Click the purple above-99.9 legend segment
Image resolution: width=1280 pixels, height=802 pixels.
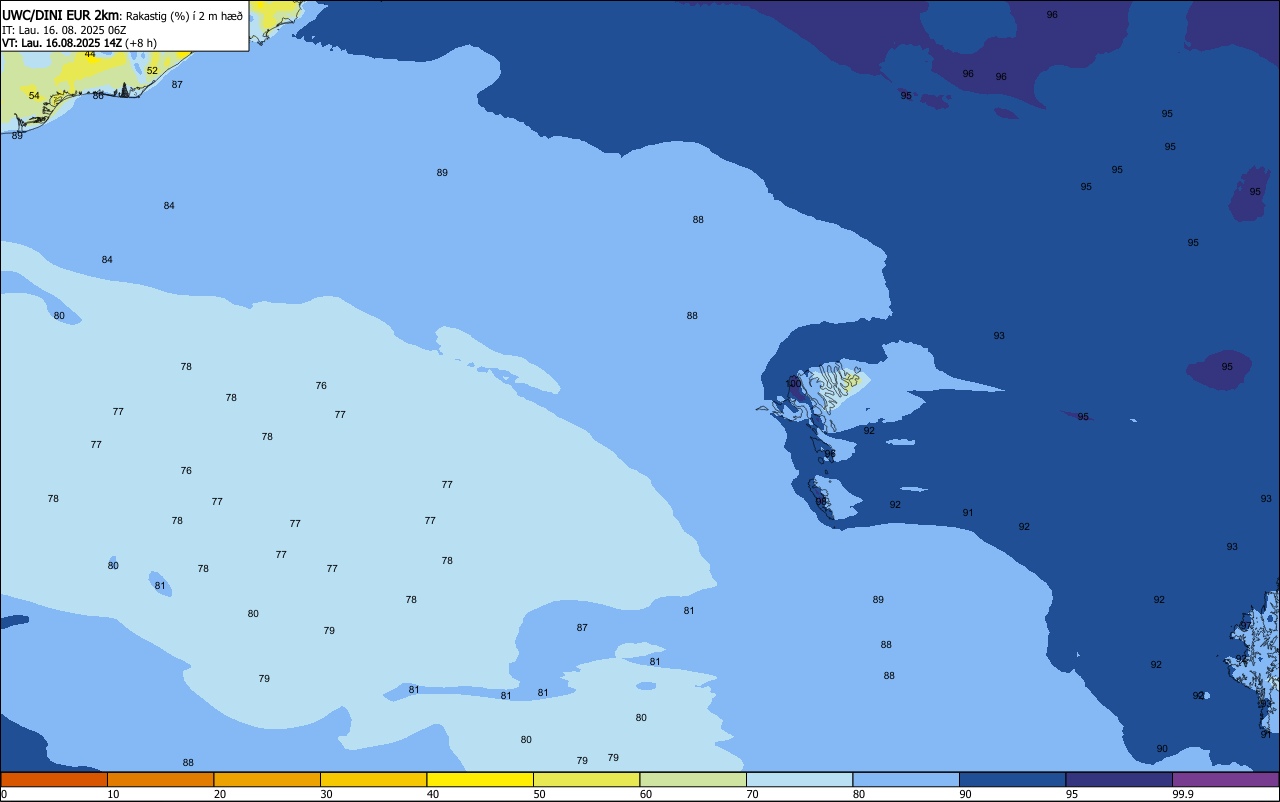pos(1225,779)
